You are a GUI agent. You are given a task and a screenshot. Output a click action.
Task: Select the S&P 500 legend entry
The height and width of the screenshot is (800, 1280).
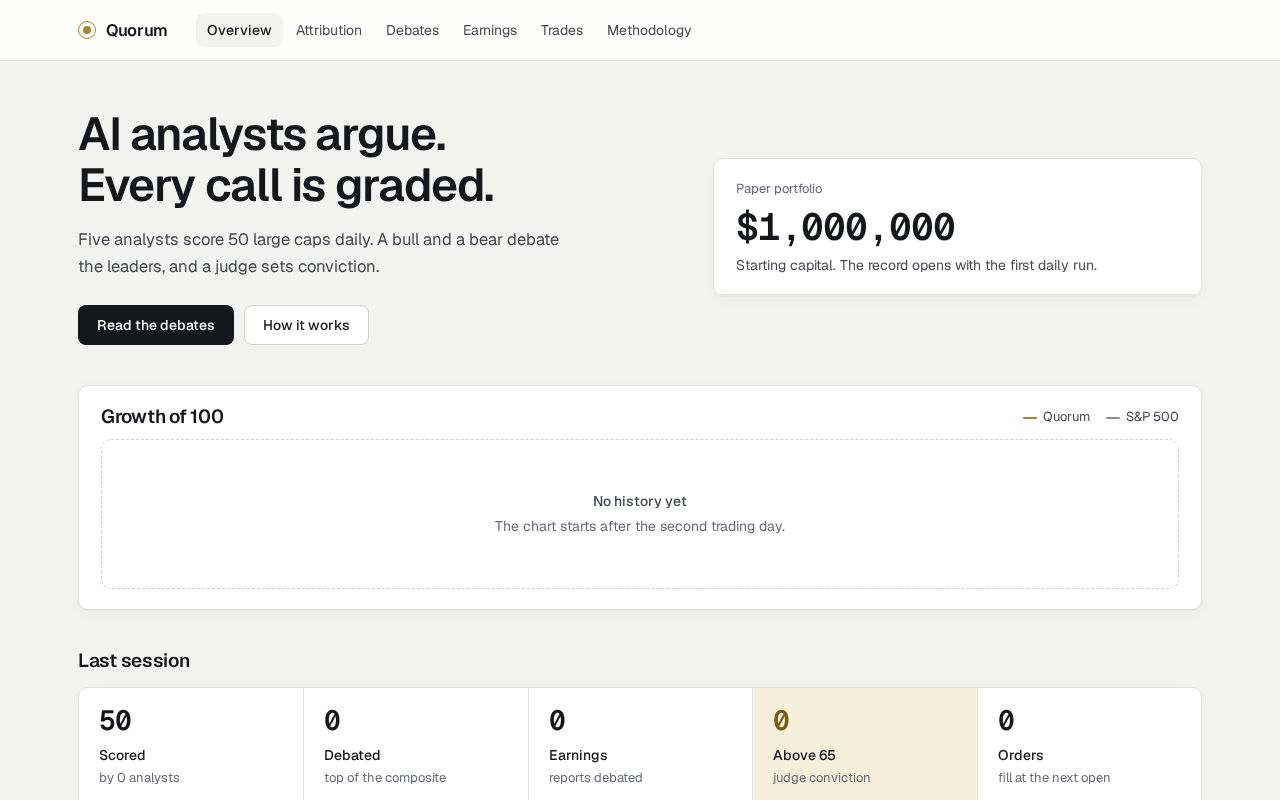1142,417
